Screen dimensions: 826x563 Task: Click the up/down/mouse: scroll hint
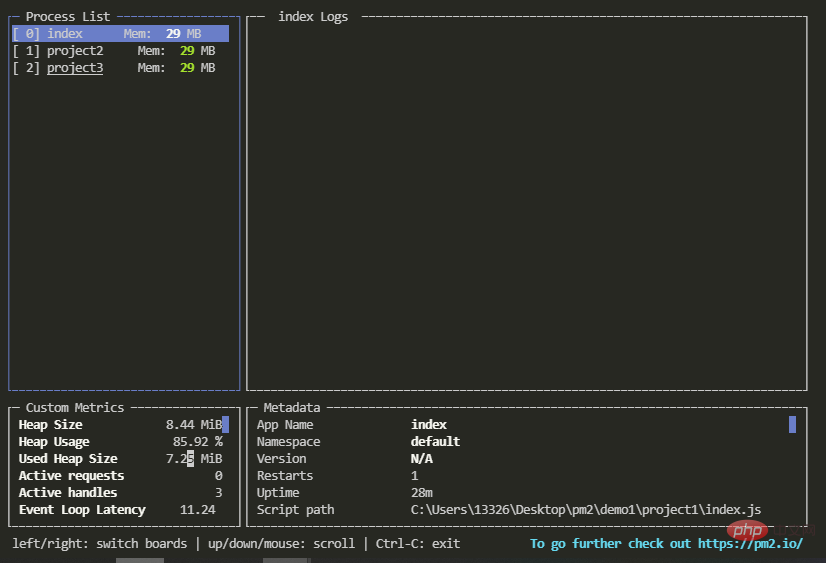coord(281,544)
